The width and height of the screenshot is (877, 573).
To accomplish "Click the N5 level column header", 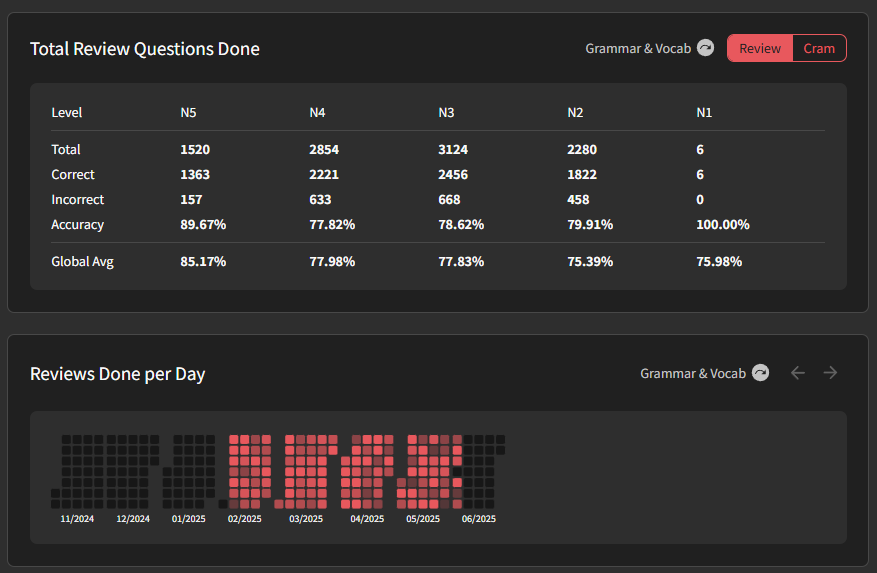I will pyautogui.click(x=188, y=112).
